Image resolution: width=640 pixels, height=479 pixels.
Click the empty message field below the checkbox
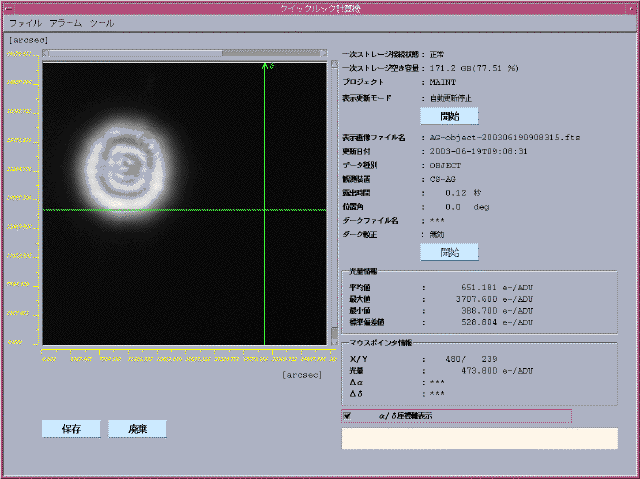point(480,439)
